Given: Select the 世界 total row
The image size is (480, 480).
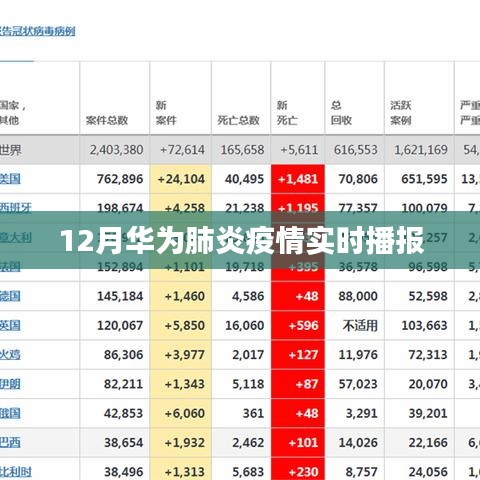Looking at the screenshot, I should [x=240, y=150].
